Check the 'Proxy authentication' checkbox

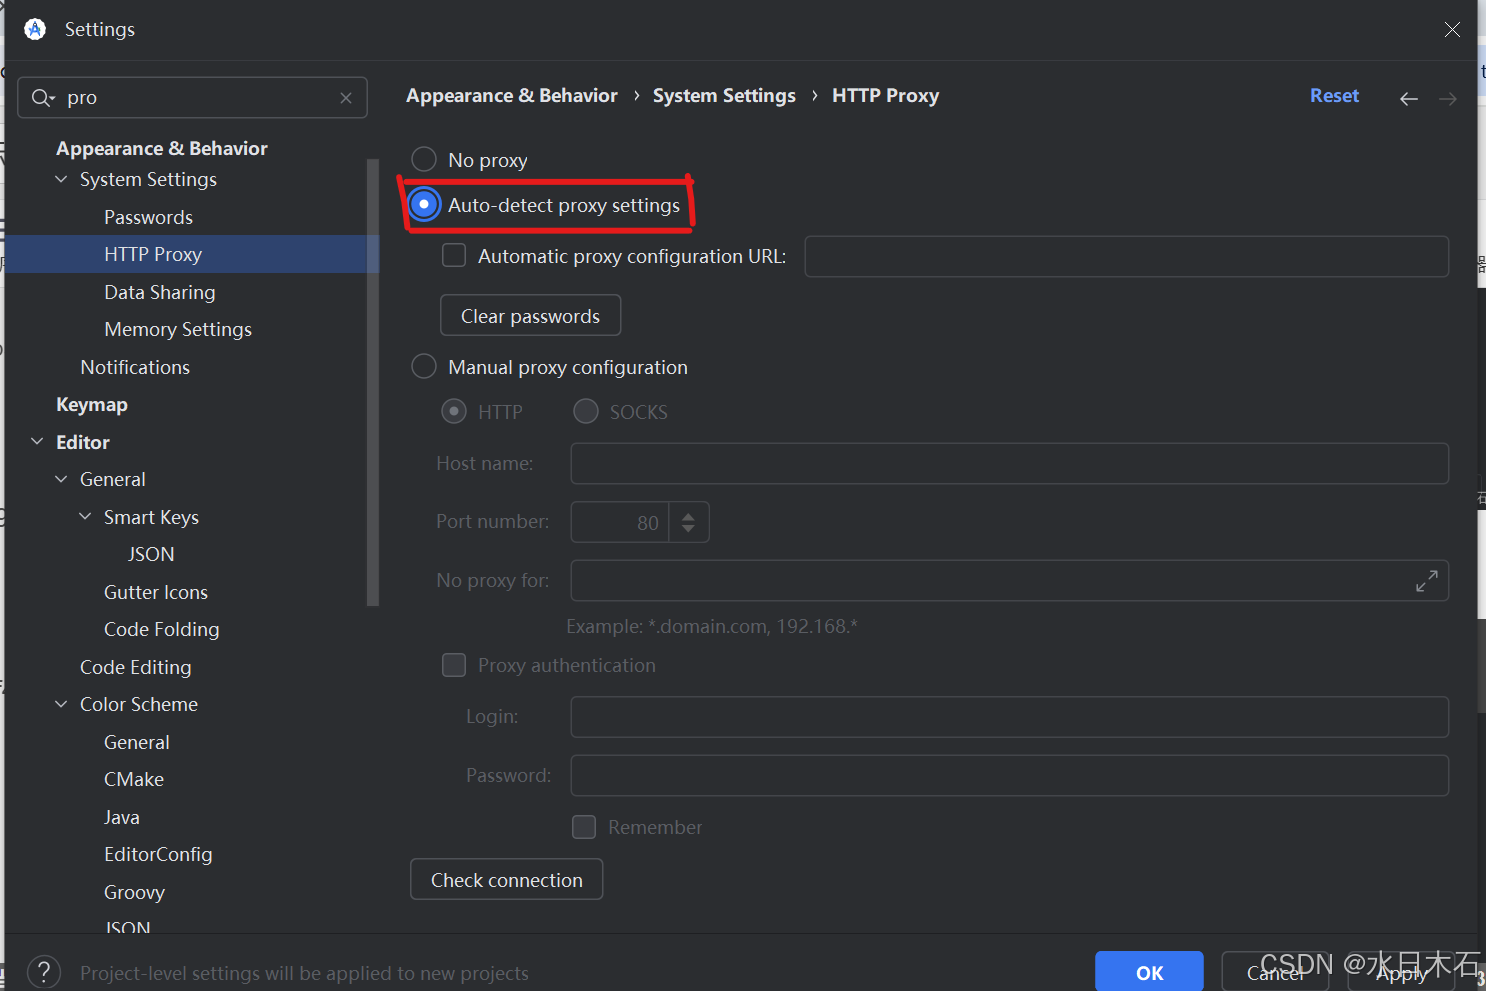coord(454,664)
